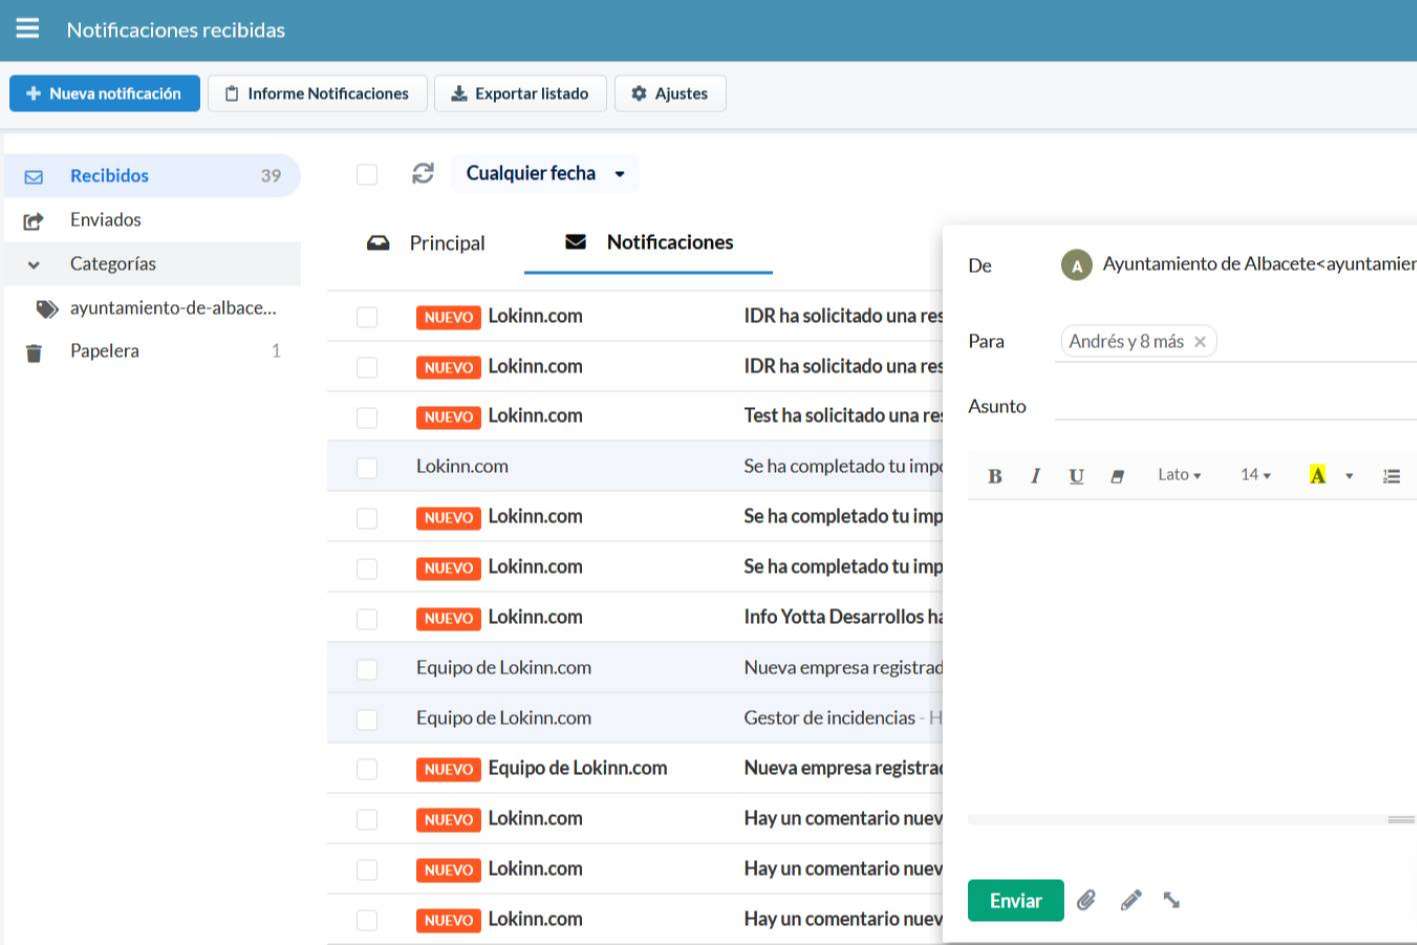Click the refresh list icon

click(423, 173)
